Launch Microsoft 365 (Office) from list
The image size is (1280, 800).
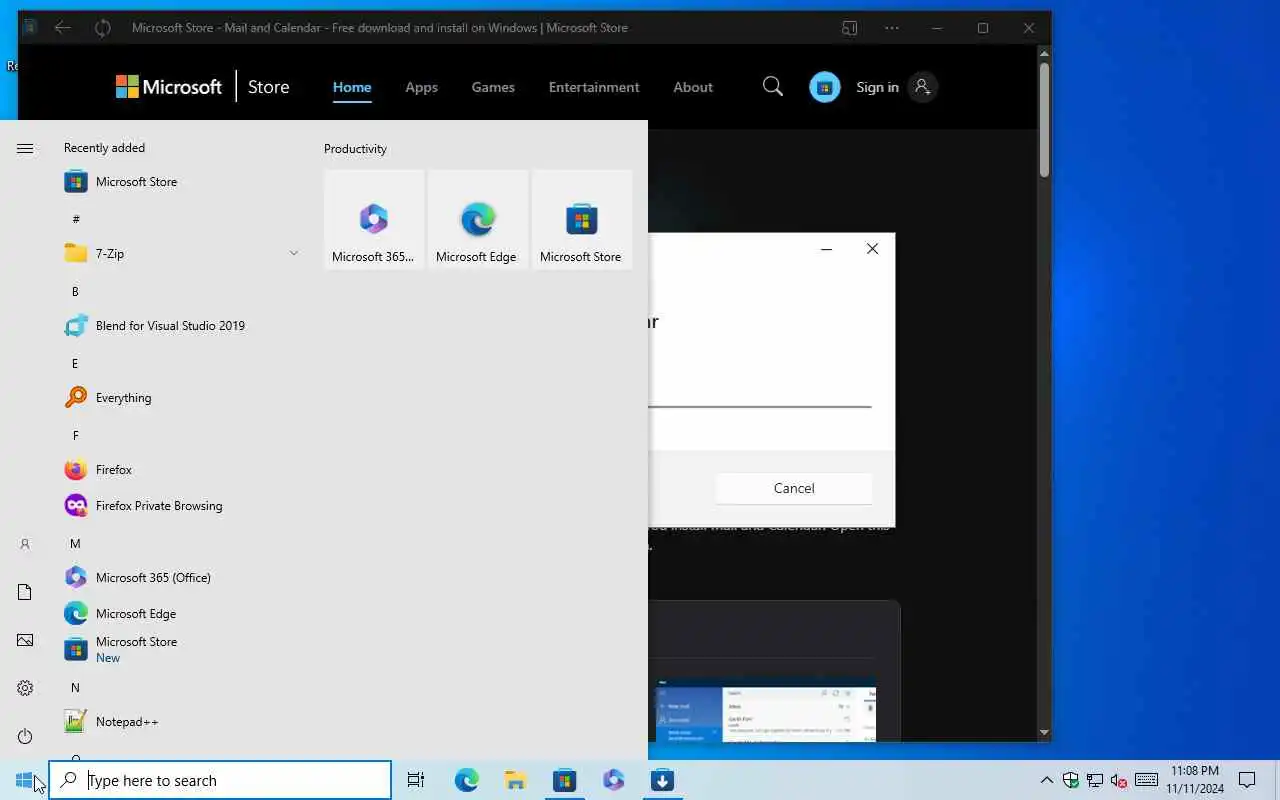(180, 578)
